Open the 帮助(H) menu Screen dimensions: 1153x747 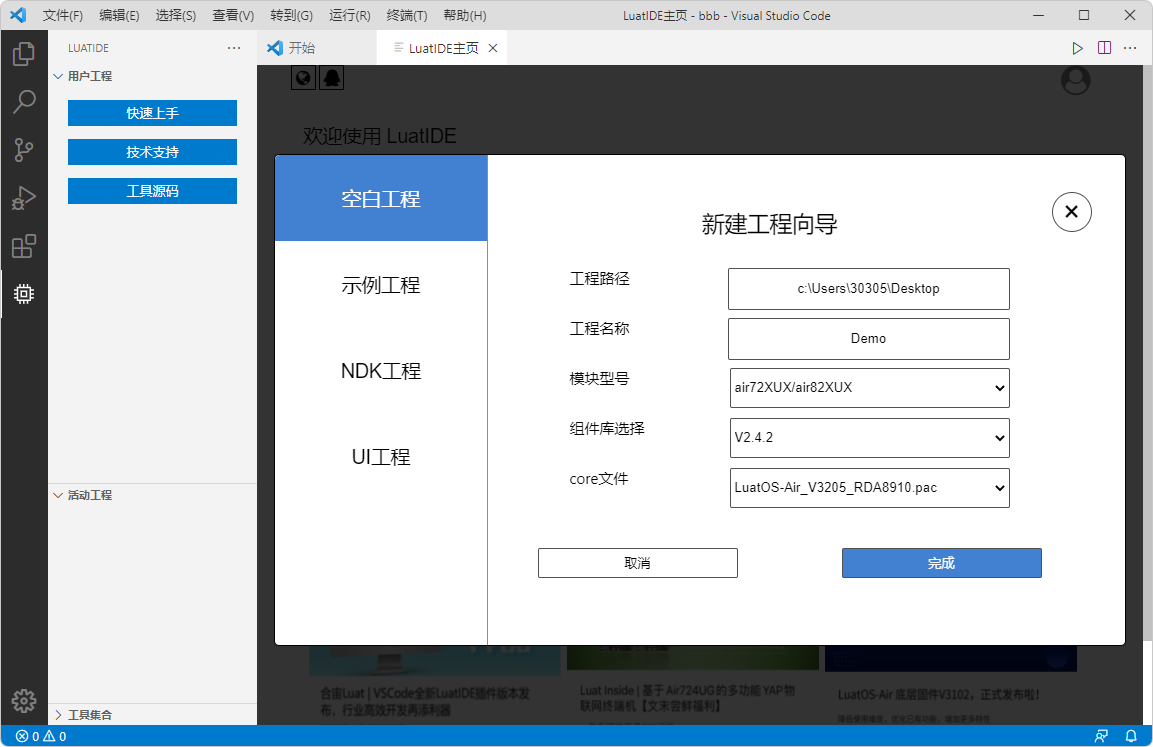point(465,15)
